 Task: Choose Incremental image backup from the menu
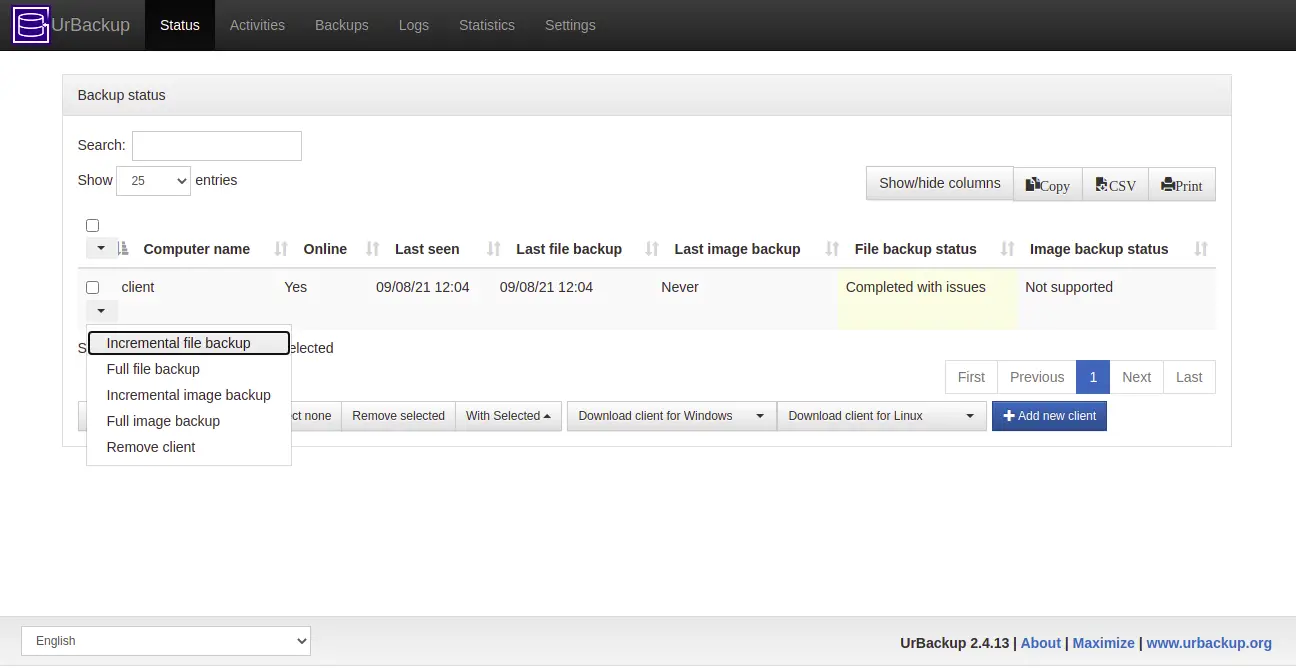[189, 395]
